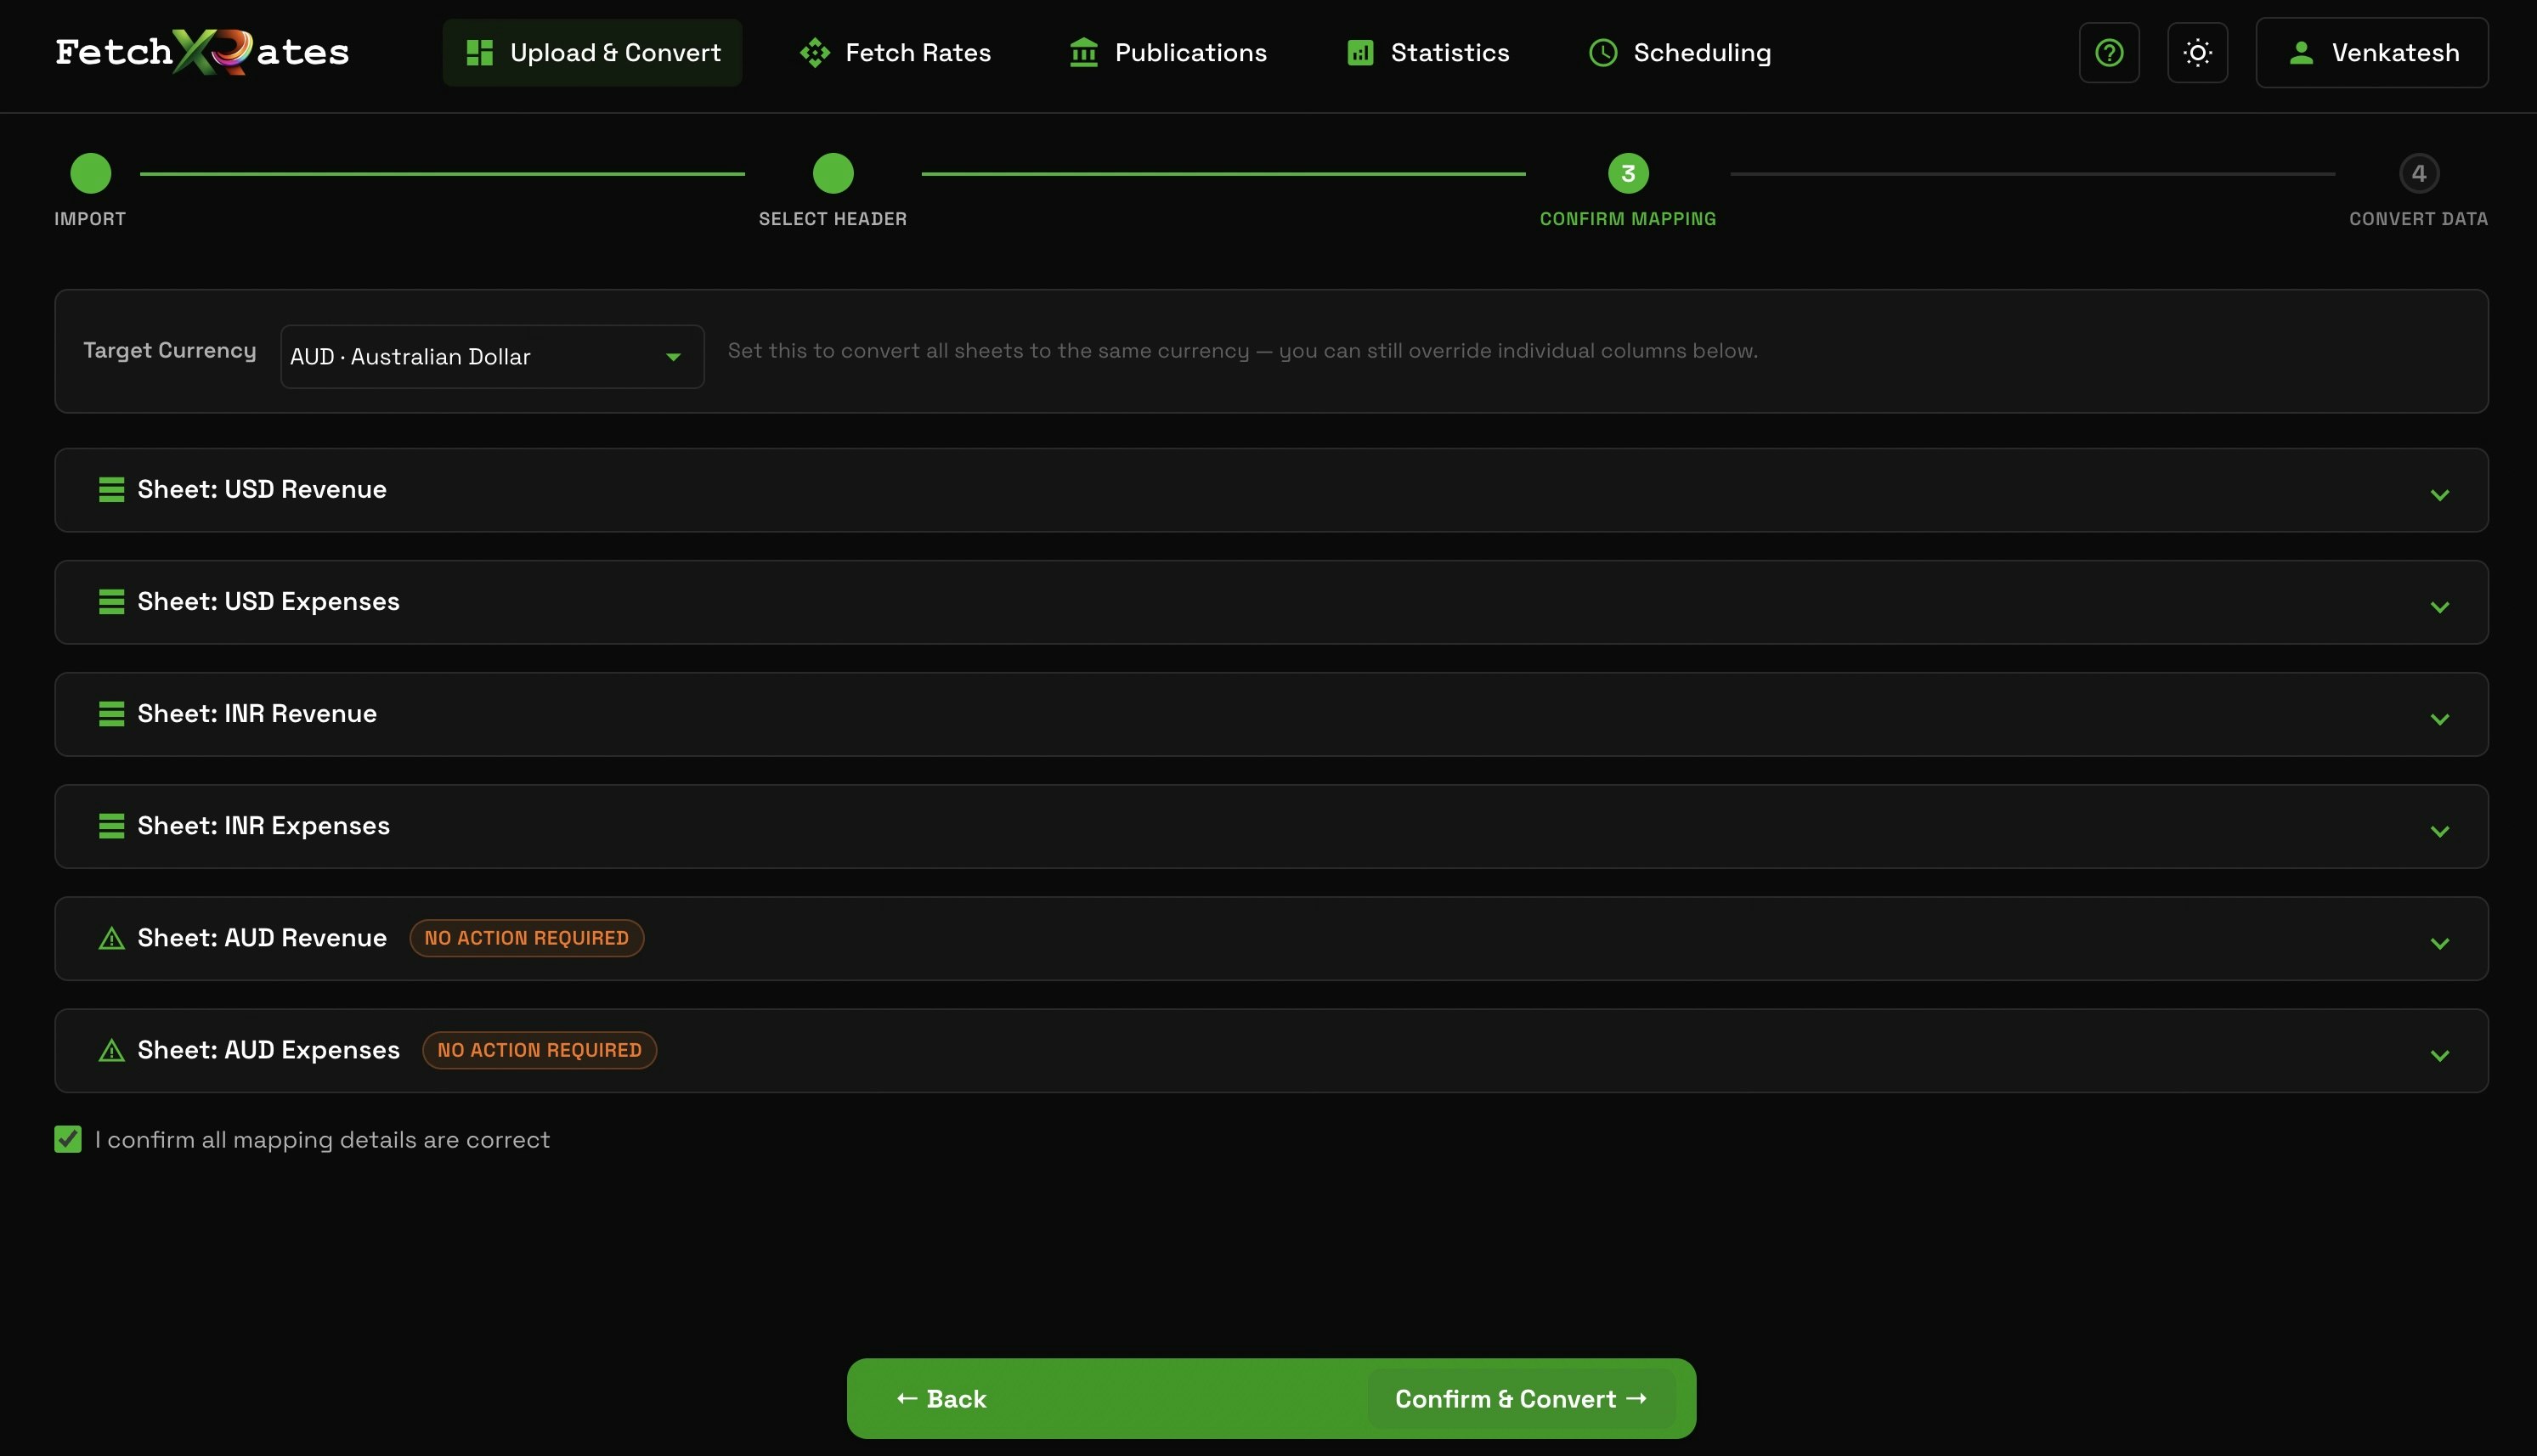Viewport: 2537px width, 1456px height.
Task: Click the CONFIRM MAPPING step label
Action: tap(1628, 219)
